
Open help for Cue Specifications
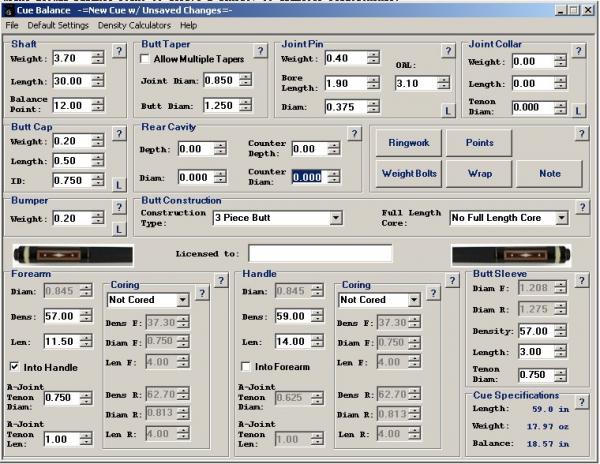tap(581, 401)
